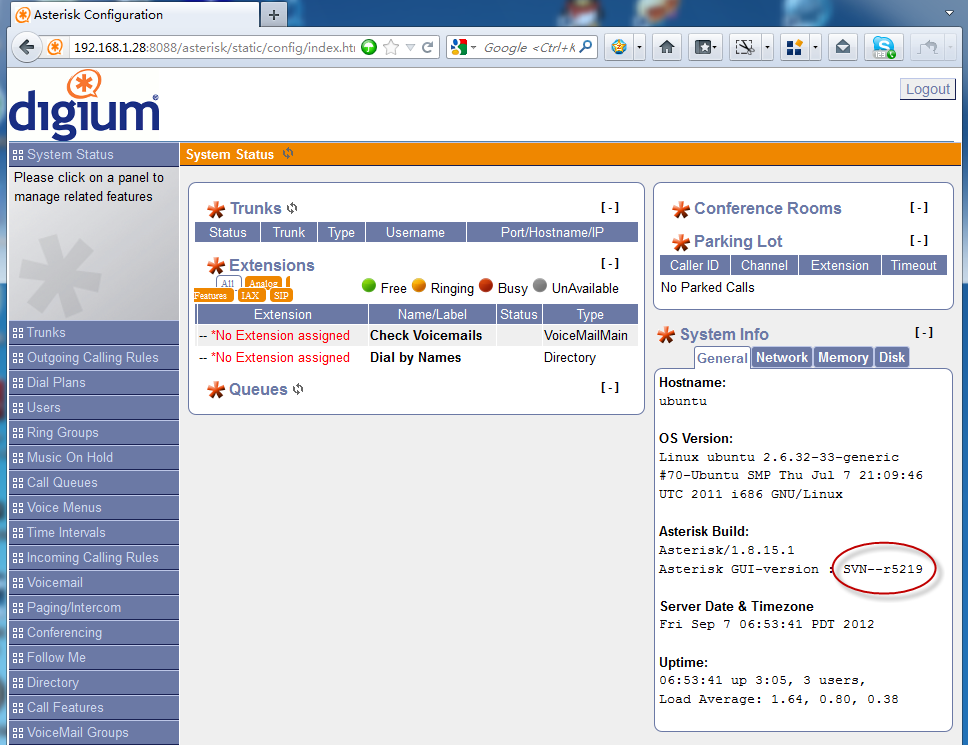Click the greyed-out curved arrow toolbar icon
Image resolution: width=968 pixels, height=745 pixels.
click(x=927, y=47)
